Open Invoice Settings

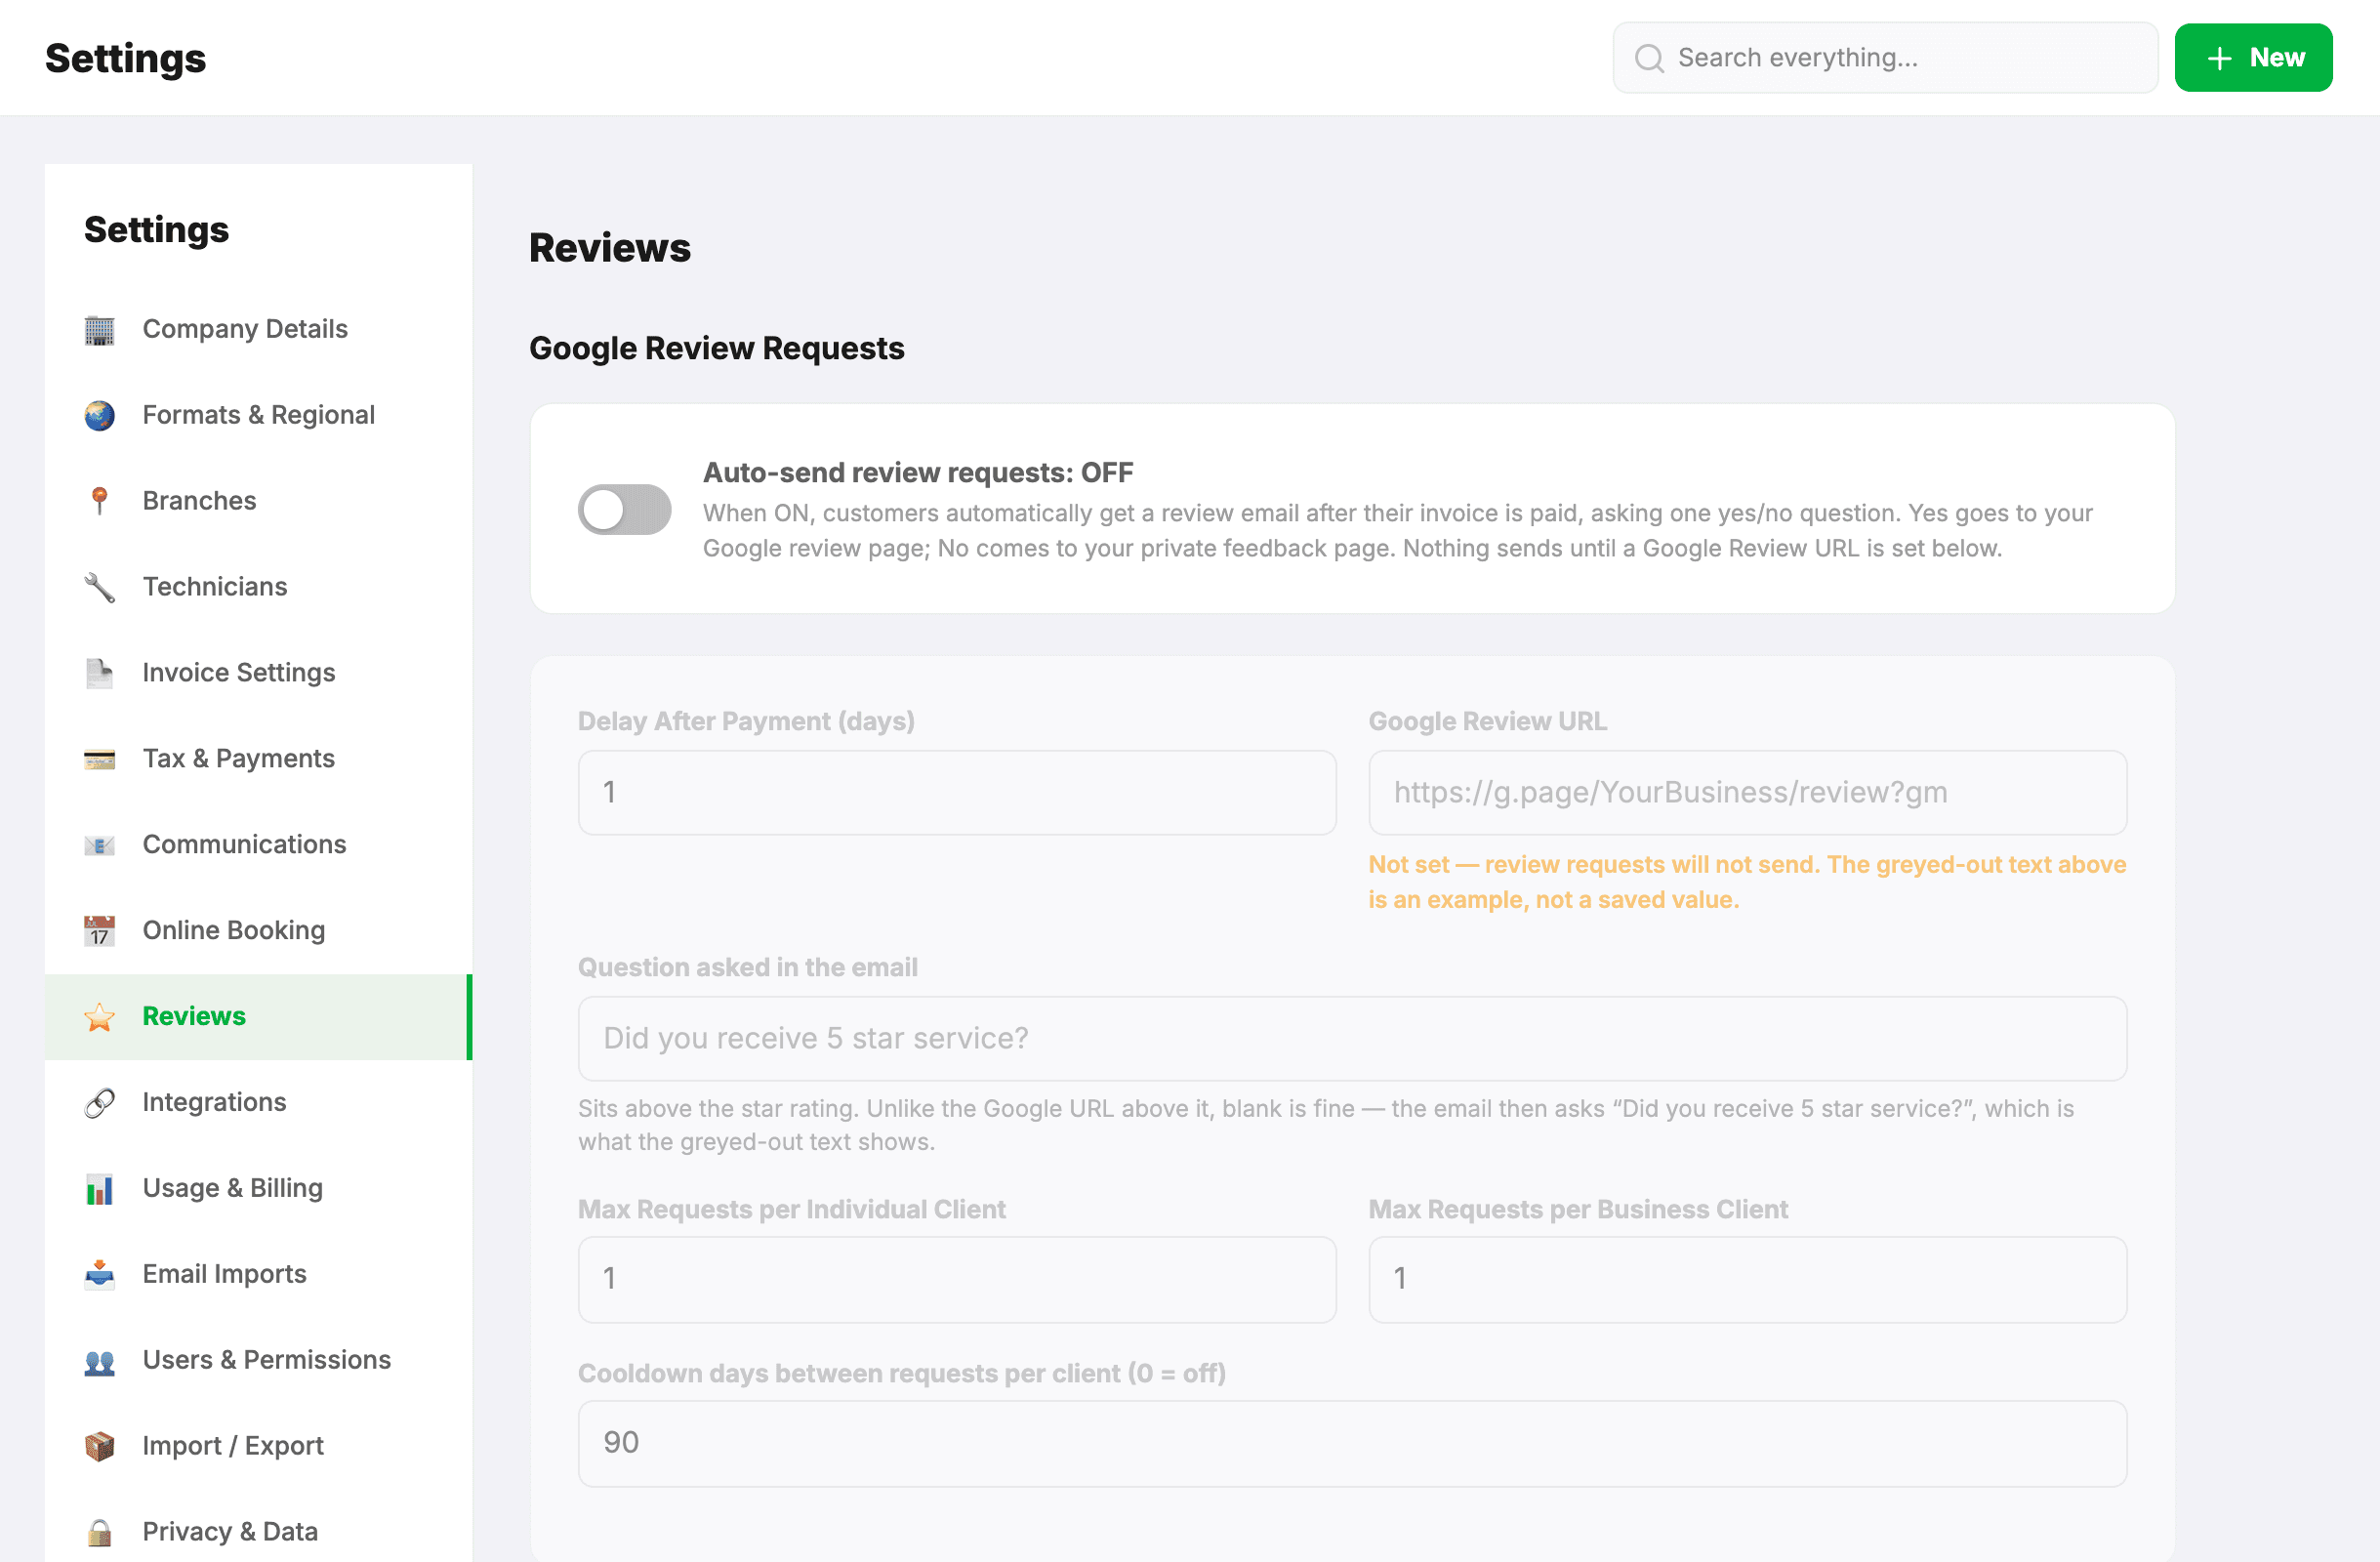(x=258, y=674)
